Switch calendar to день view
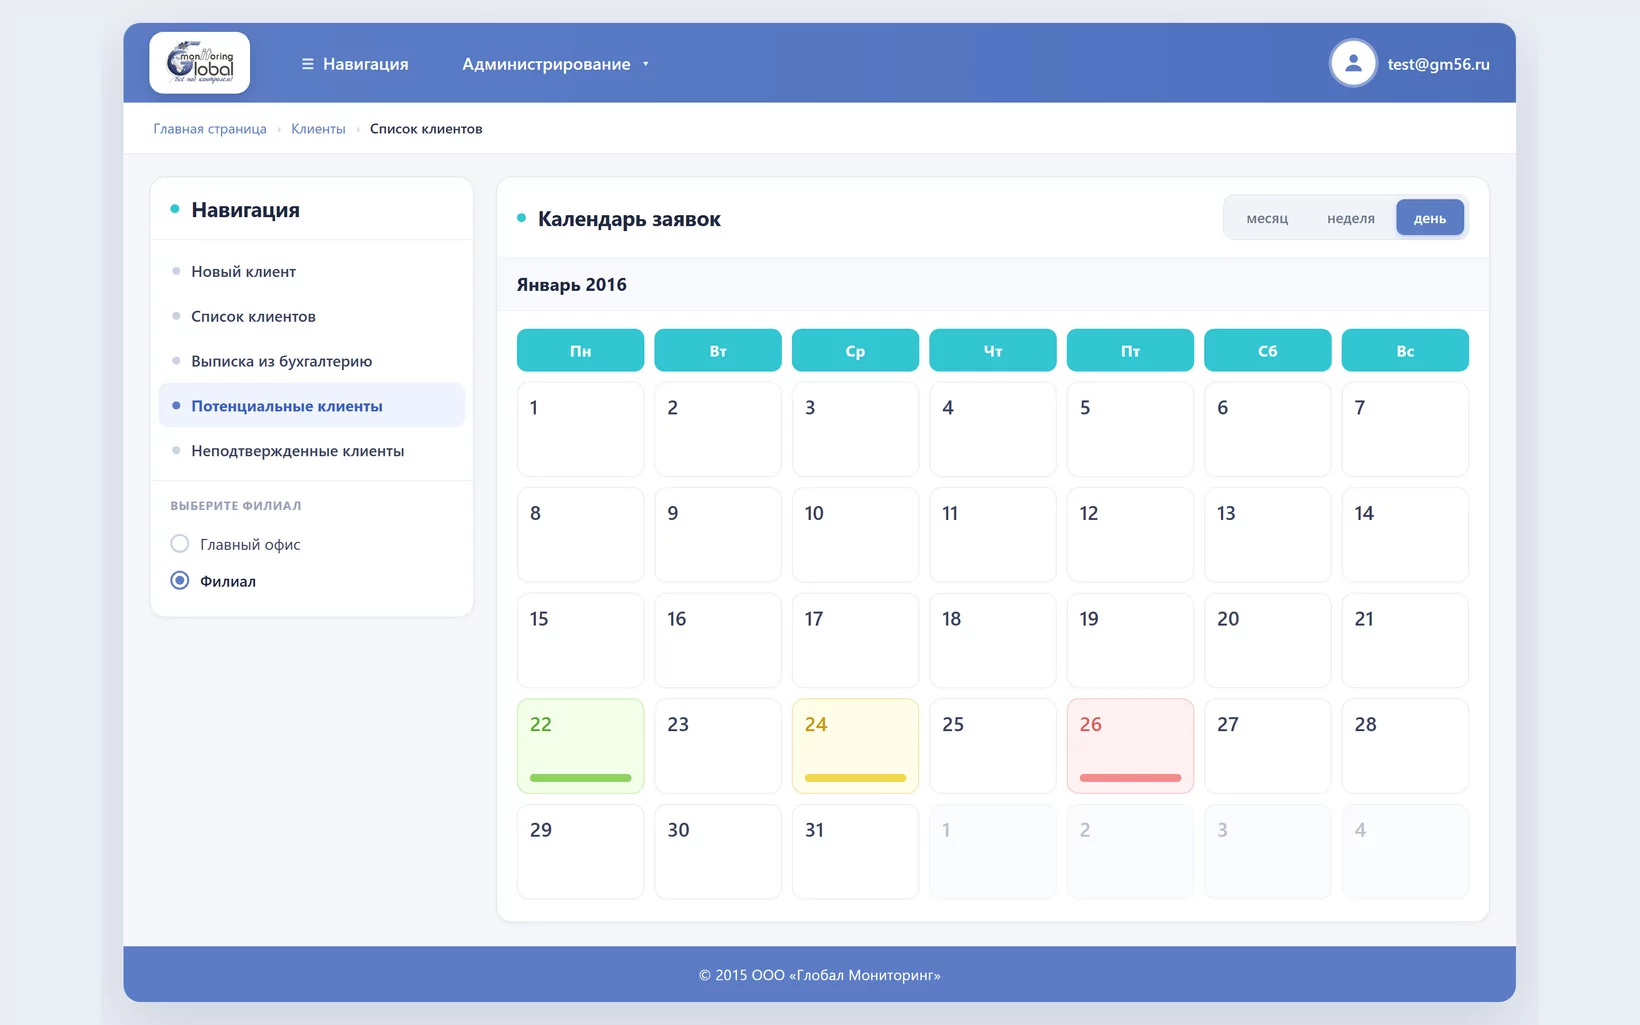Screen dimensions: 1640x1025 click(1430, 218)
